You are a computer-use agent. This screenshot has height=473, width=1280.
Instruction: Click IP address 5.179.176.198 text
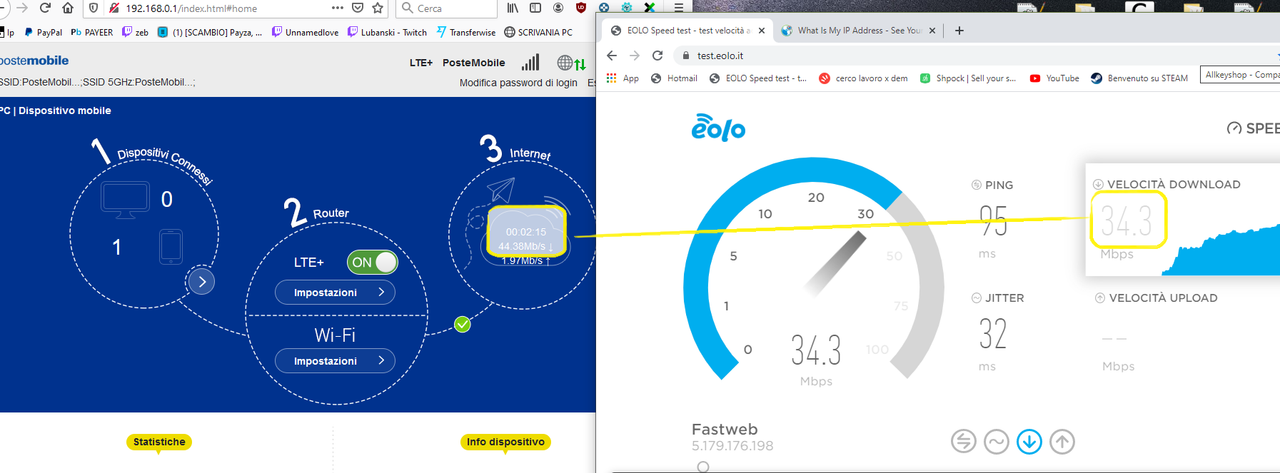pyautogui.click(x=732, y=446)
